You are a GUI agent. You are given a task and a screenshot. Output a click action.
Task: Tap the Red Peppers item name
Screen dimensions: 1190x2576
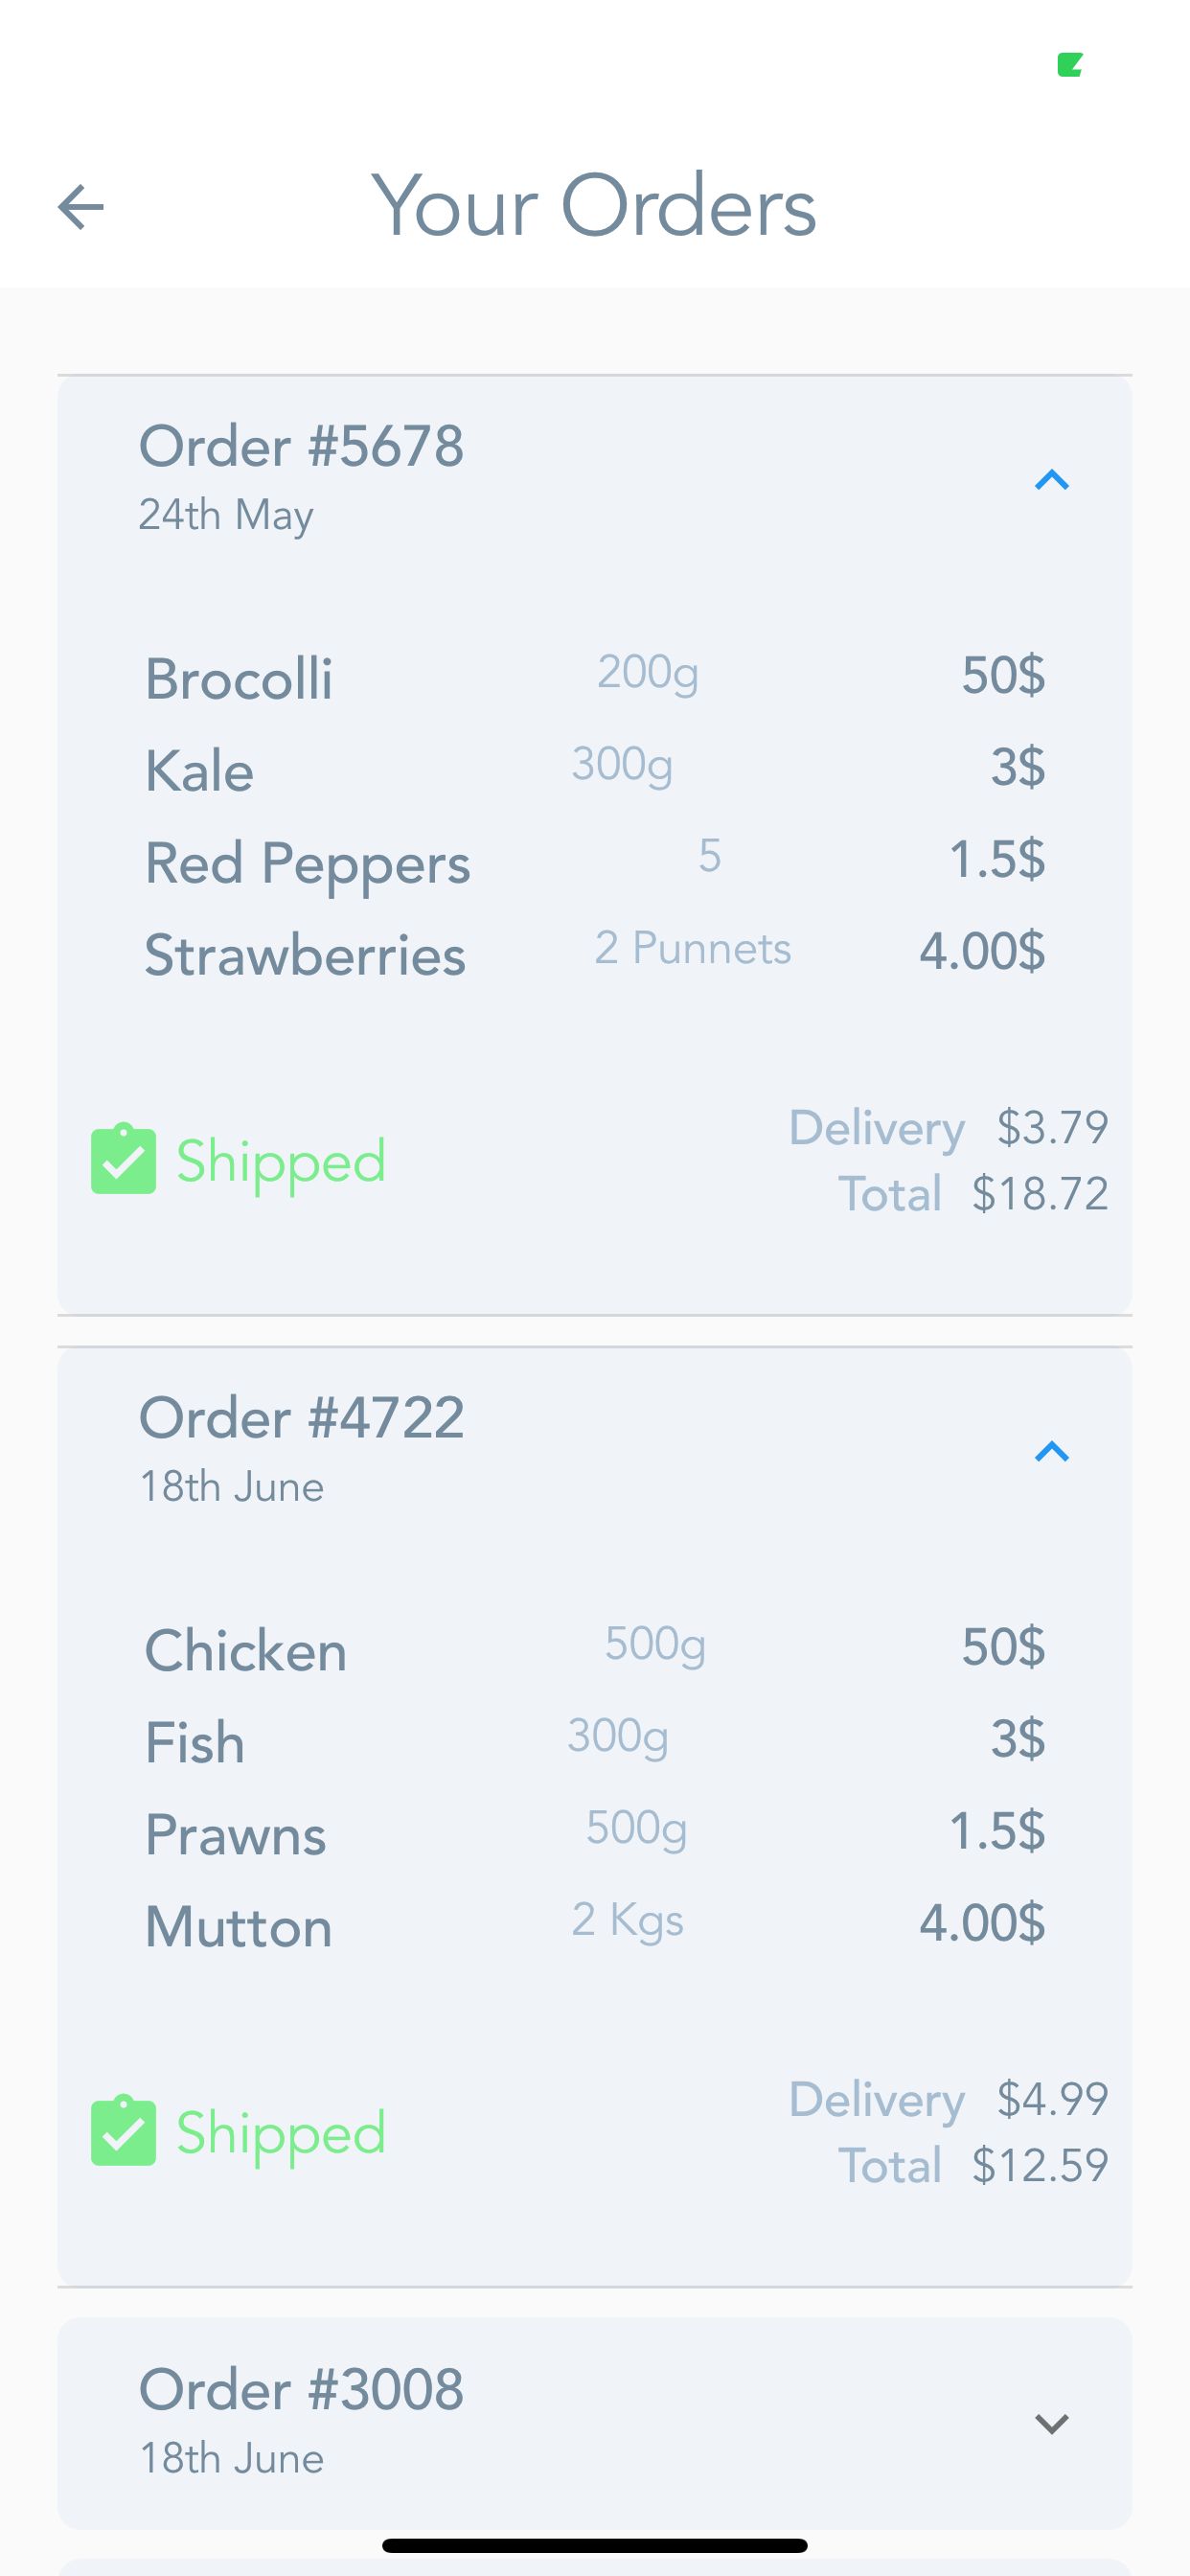pos(307,863)
